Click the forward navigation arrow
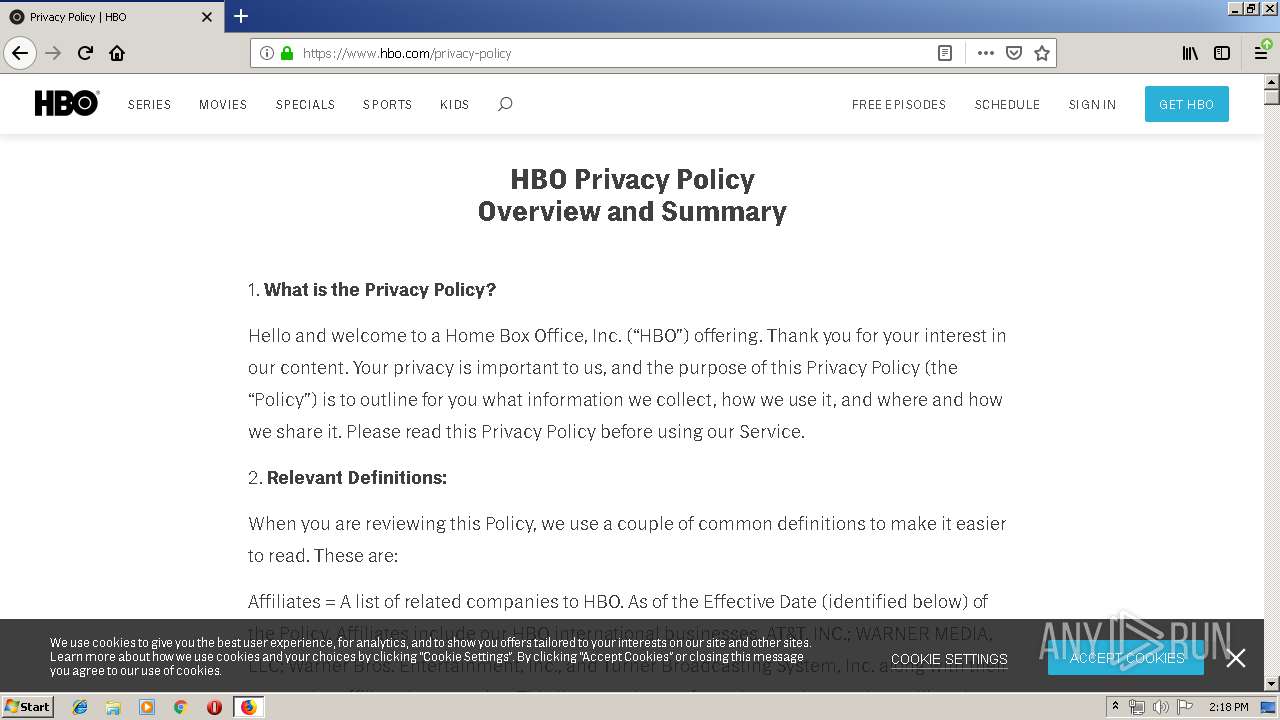This screenshot has width=1280, height=720. click(x=53, y=53)
